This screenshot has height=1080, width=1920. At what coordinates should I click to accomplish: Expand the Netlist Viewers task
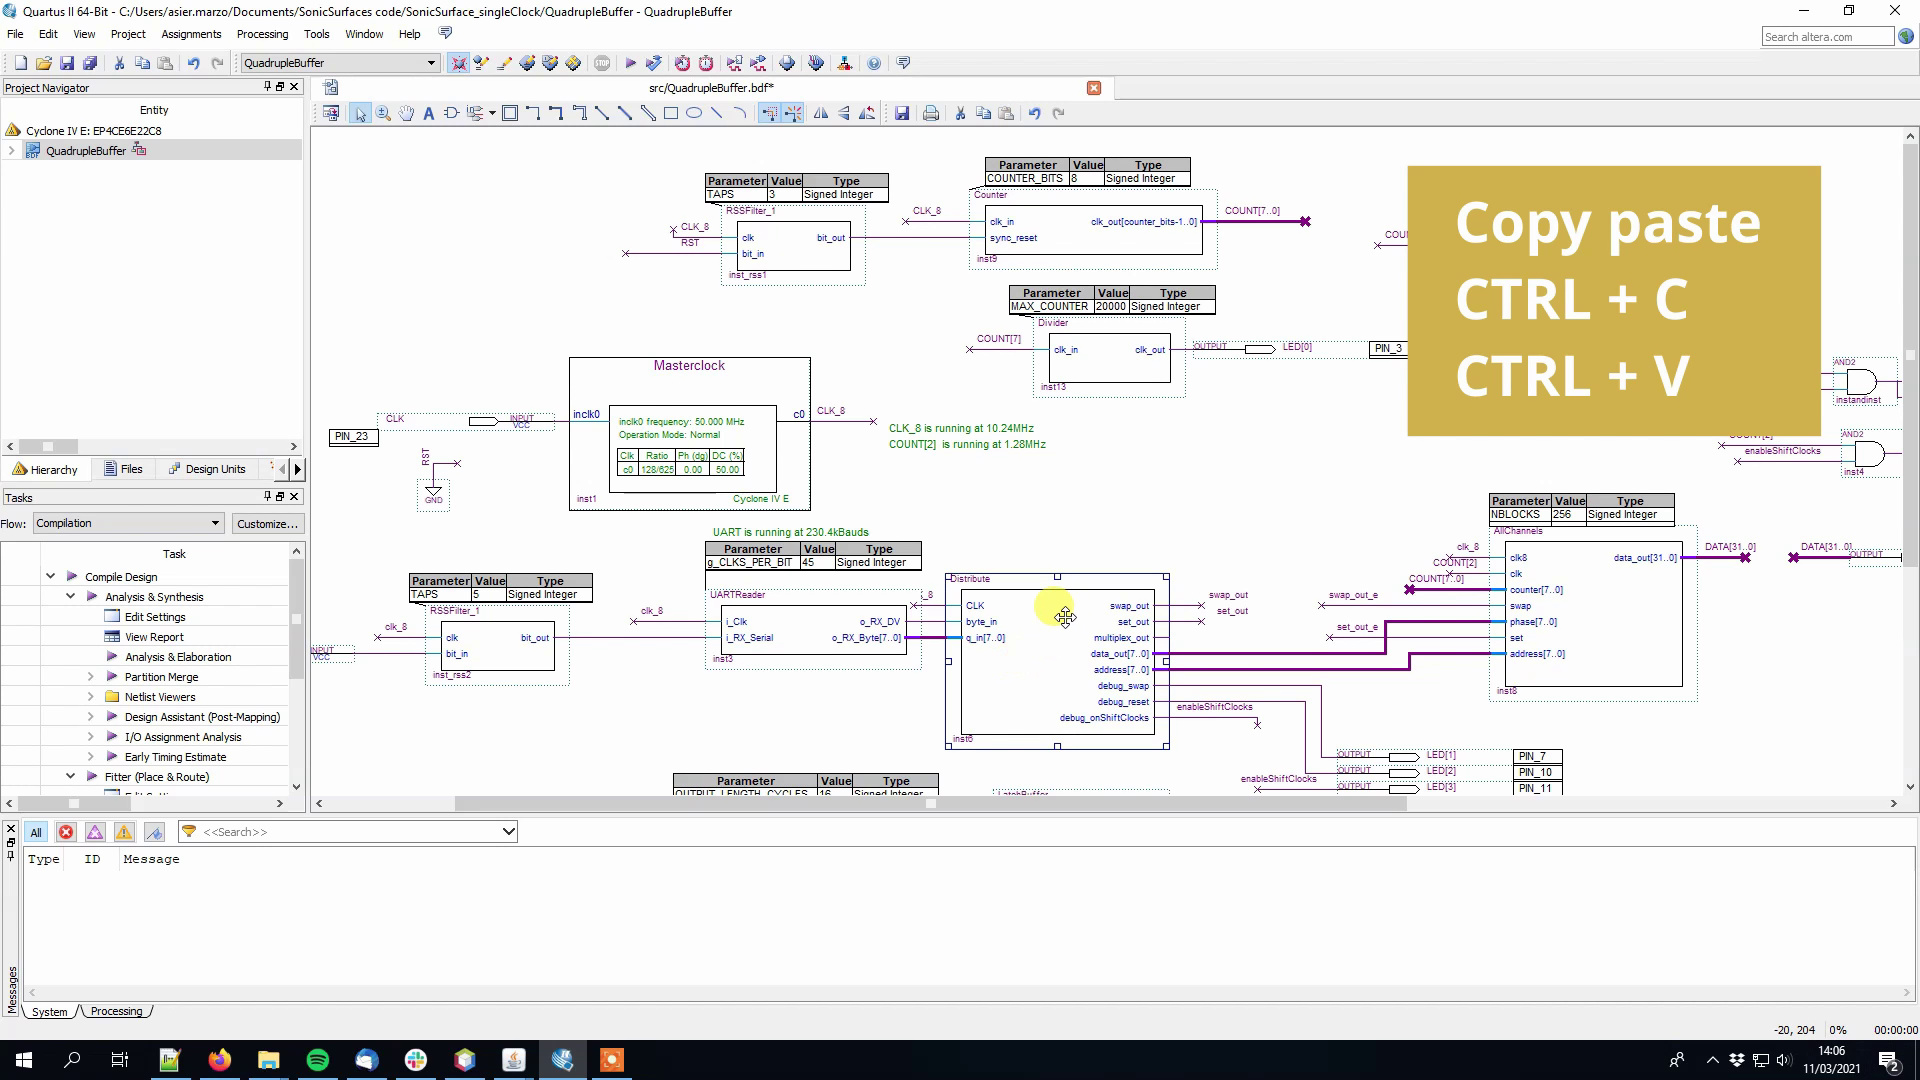click(90, 697)
